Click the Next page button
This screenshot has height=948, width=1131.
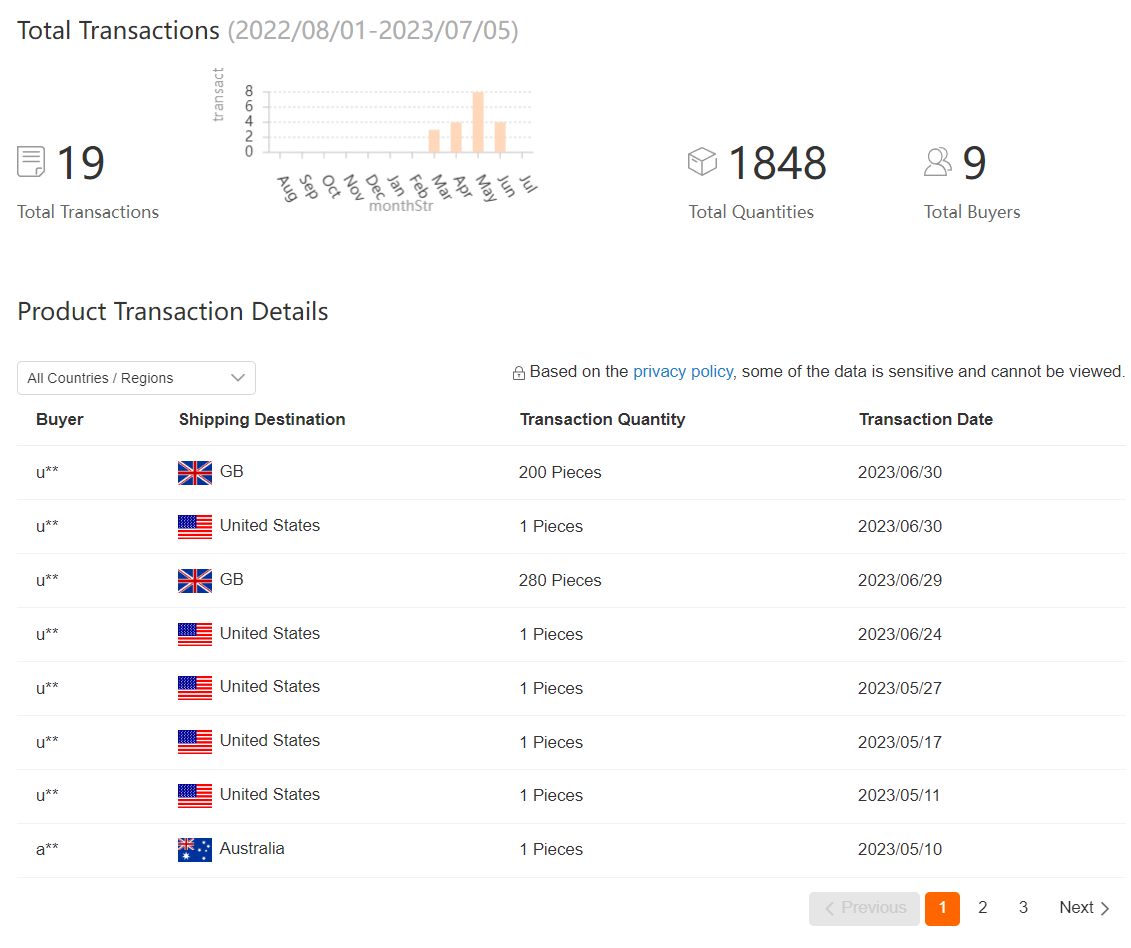click(1084, 908)
